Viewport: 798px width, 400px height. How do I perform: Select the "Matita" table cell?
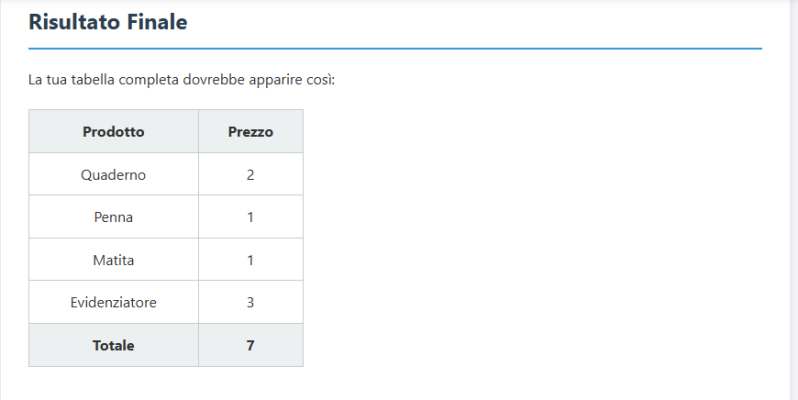[x=113, y=260]
